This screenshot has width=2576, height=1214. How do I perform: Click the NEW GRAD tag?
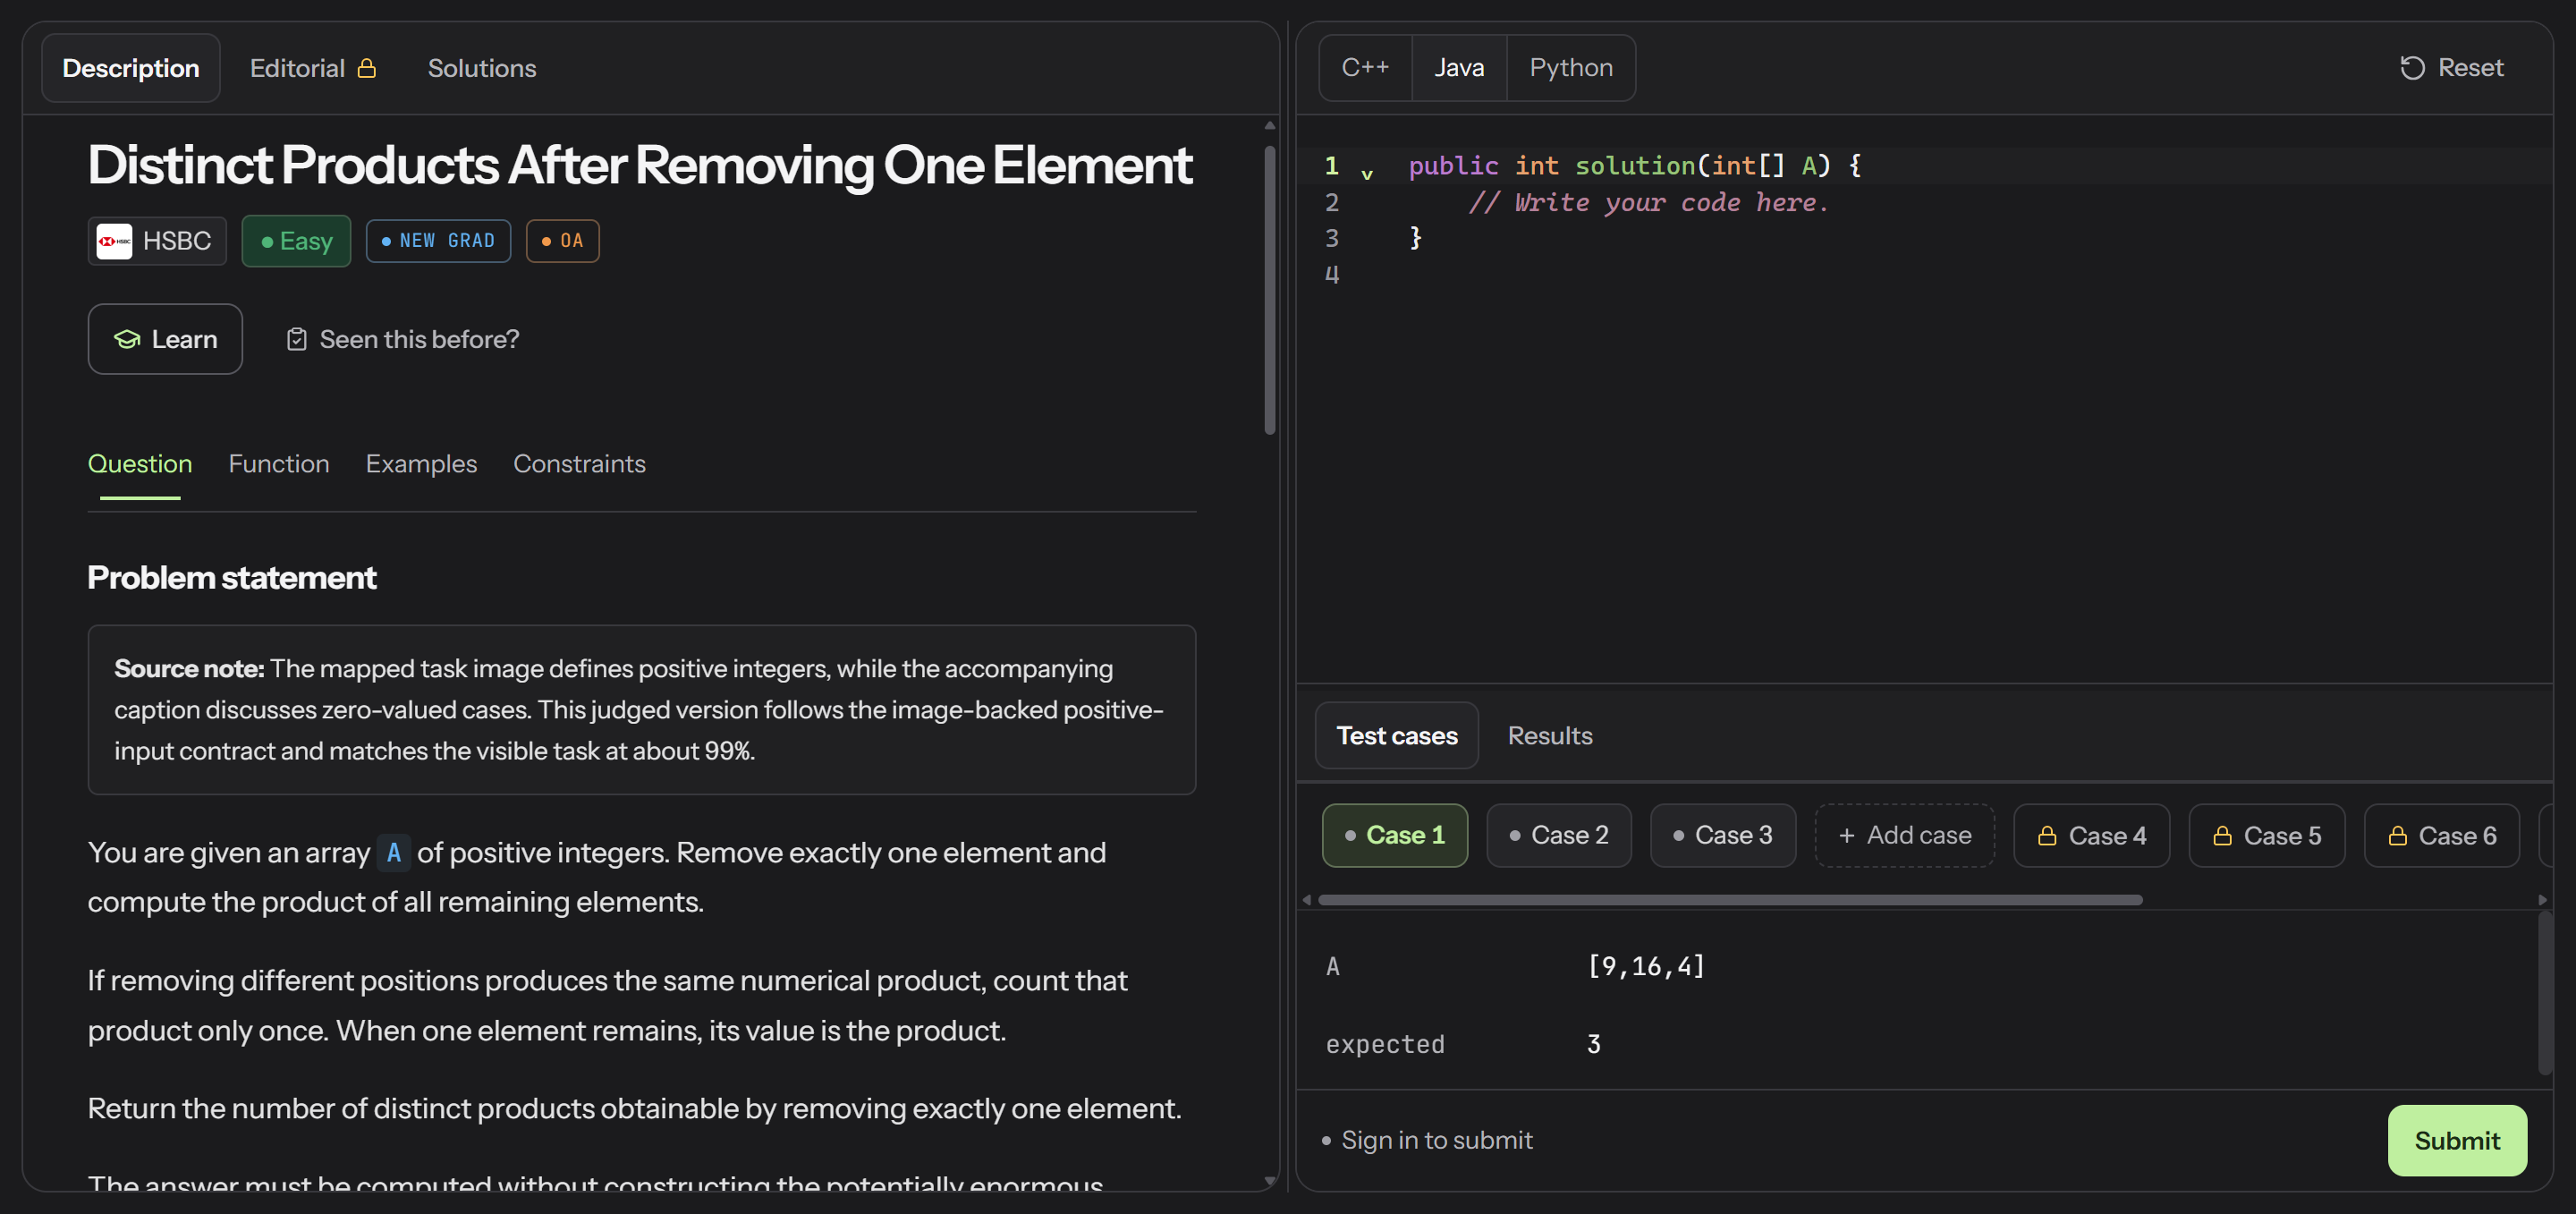(438, 241)
